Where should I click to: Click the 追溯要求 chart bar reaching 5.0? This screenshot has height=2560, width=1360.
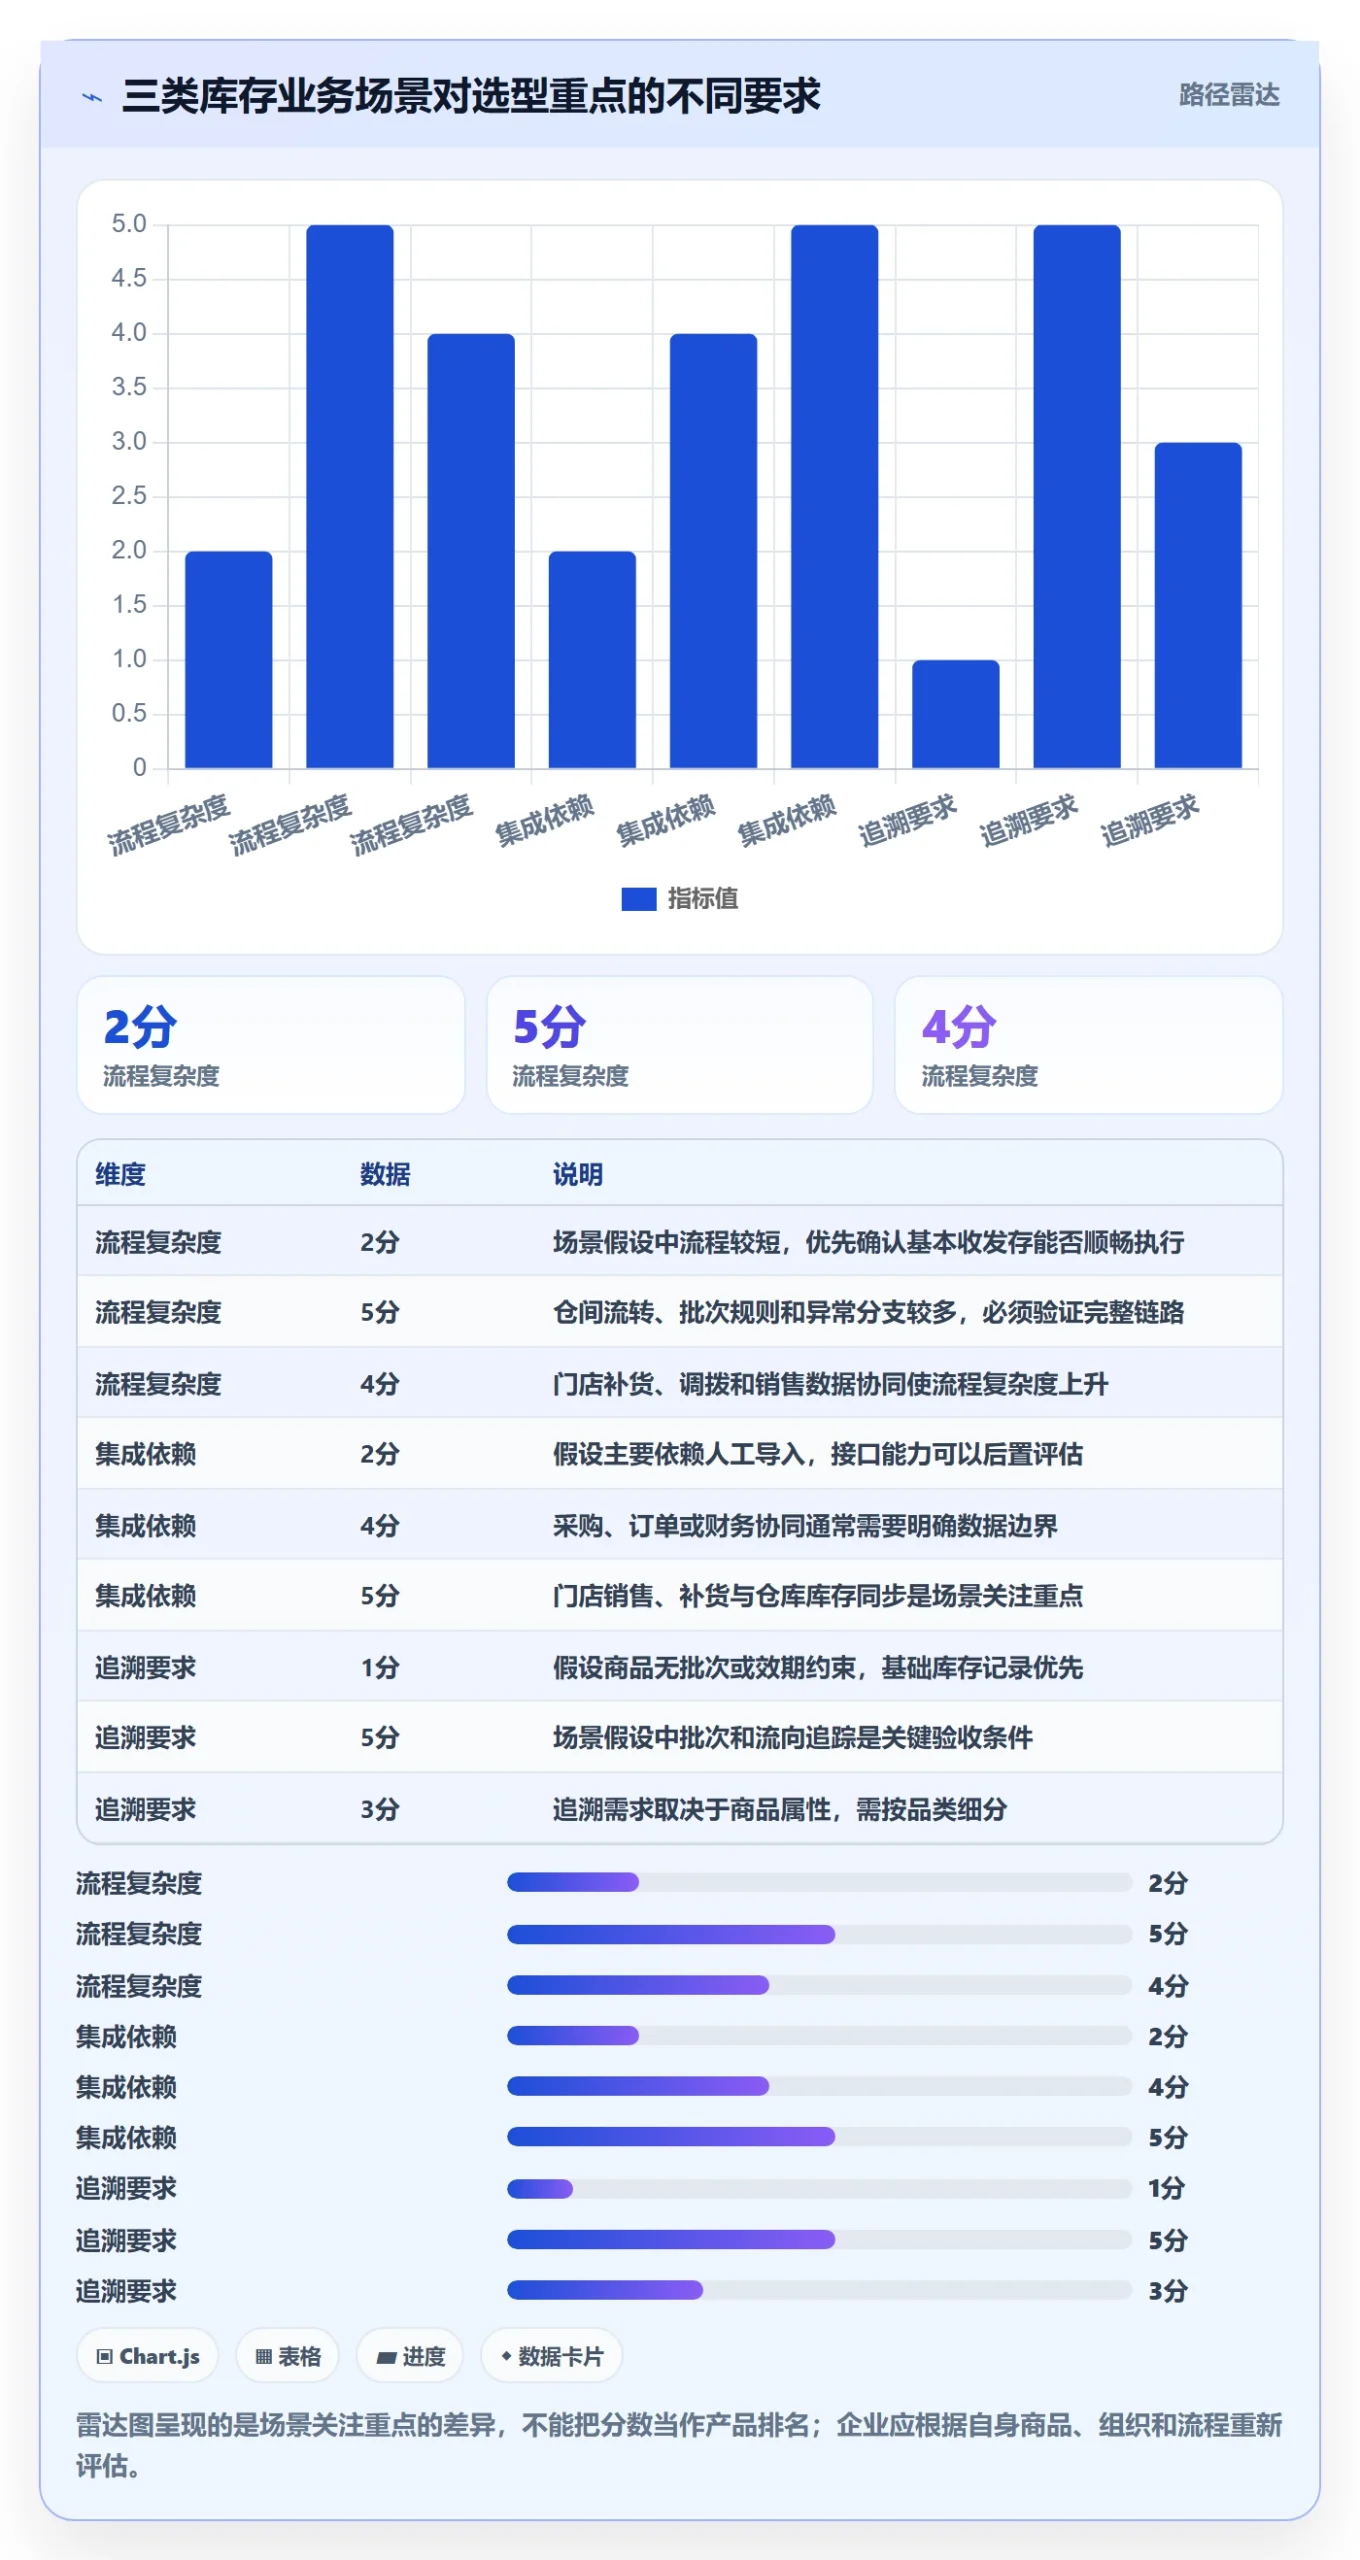(1077, 497)
